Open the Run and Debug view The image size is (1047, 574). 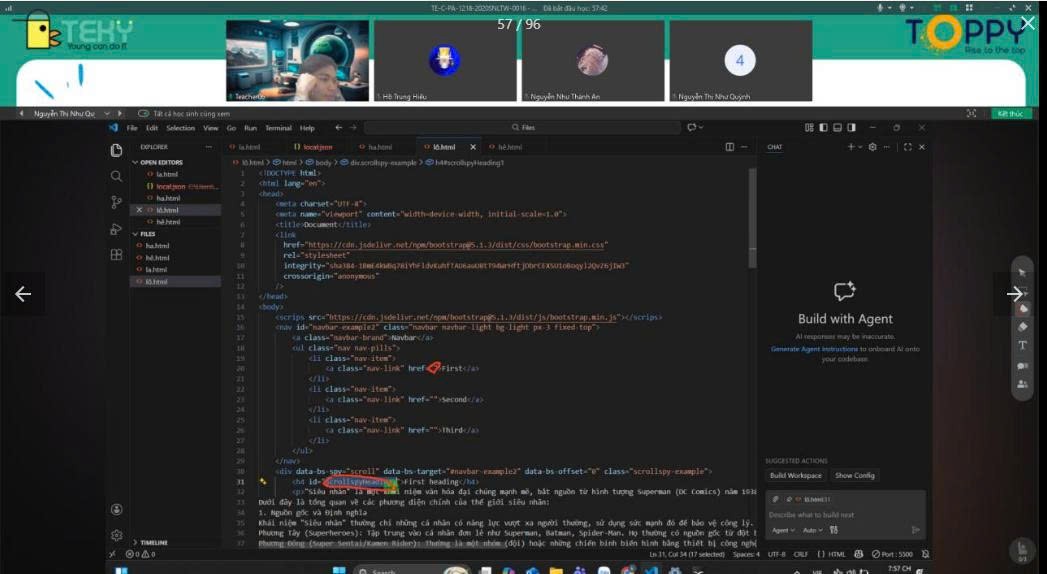point(116,229)
